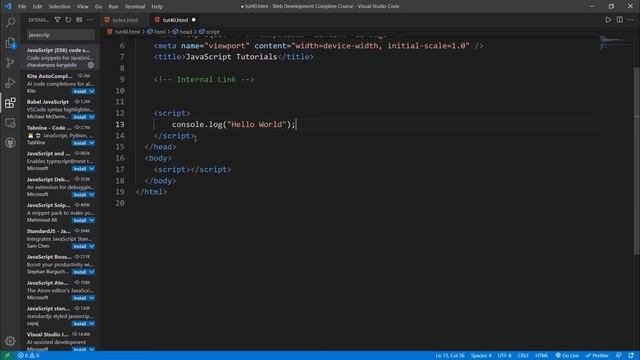The image size is (640, 360).
Task: Open install dropdown for Babel JavaScript
Action: pyautogui.click(x=92, y=117)
